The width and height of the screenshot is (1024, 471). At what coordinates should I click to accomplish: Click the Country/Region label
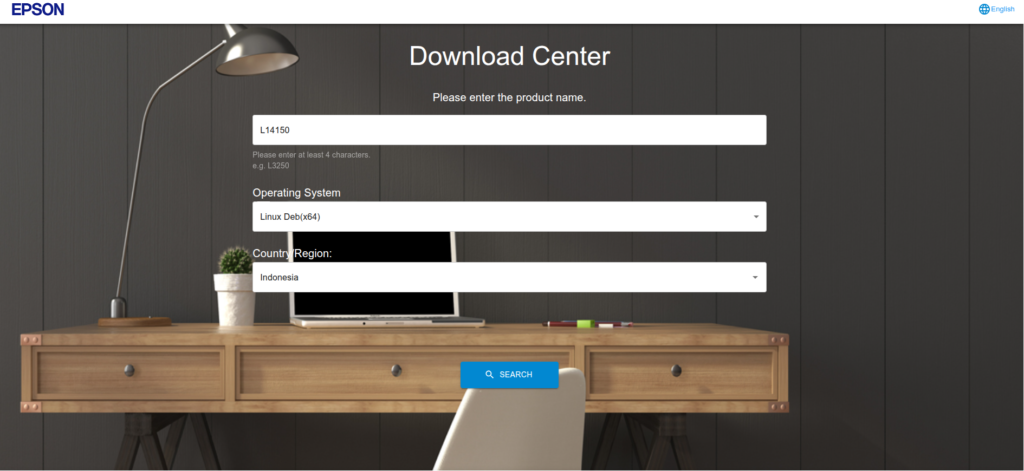292,254
